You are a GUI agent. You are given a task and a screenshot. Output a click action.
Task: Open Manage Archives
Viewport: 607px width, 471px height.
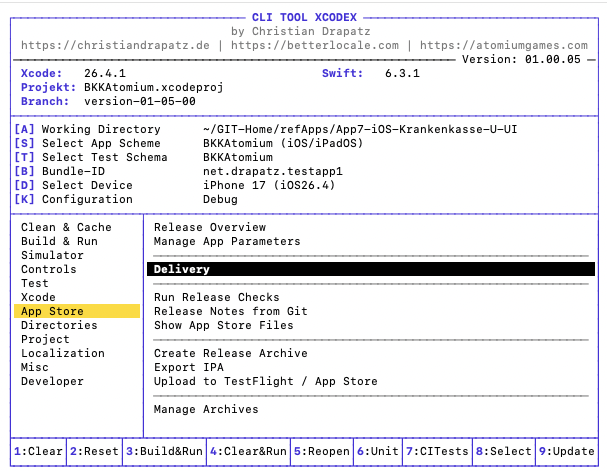(206, 409)
